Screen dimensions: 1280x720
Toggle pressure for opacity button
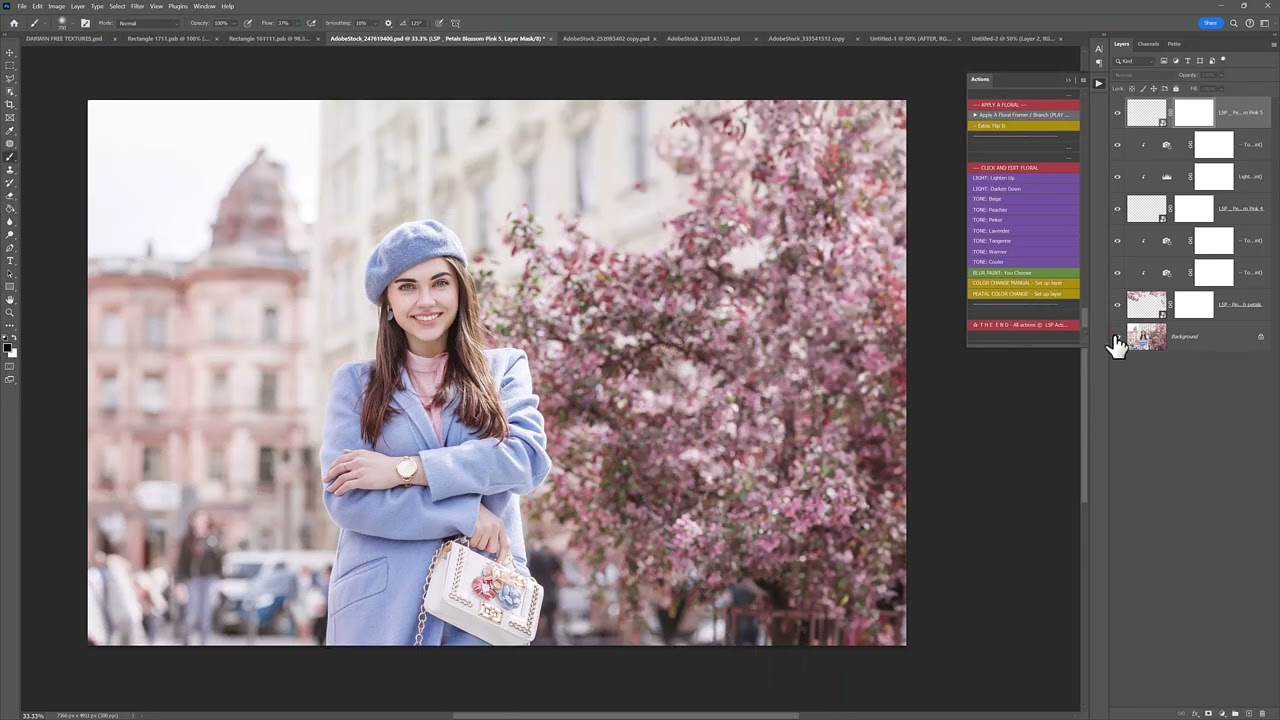(248, 23)
